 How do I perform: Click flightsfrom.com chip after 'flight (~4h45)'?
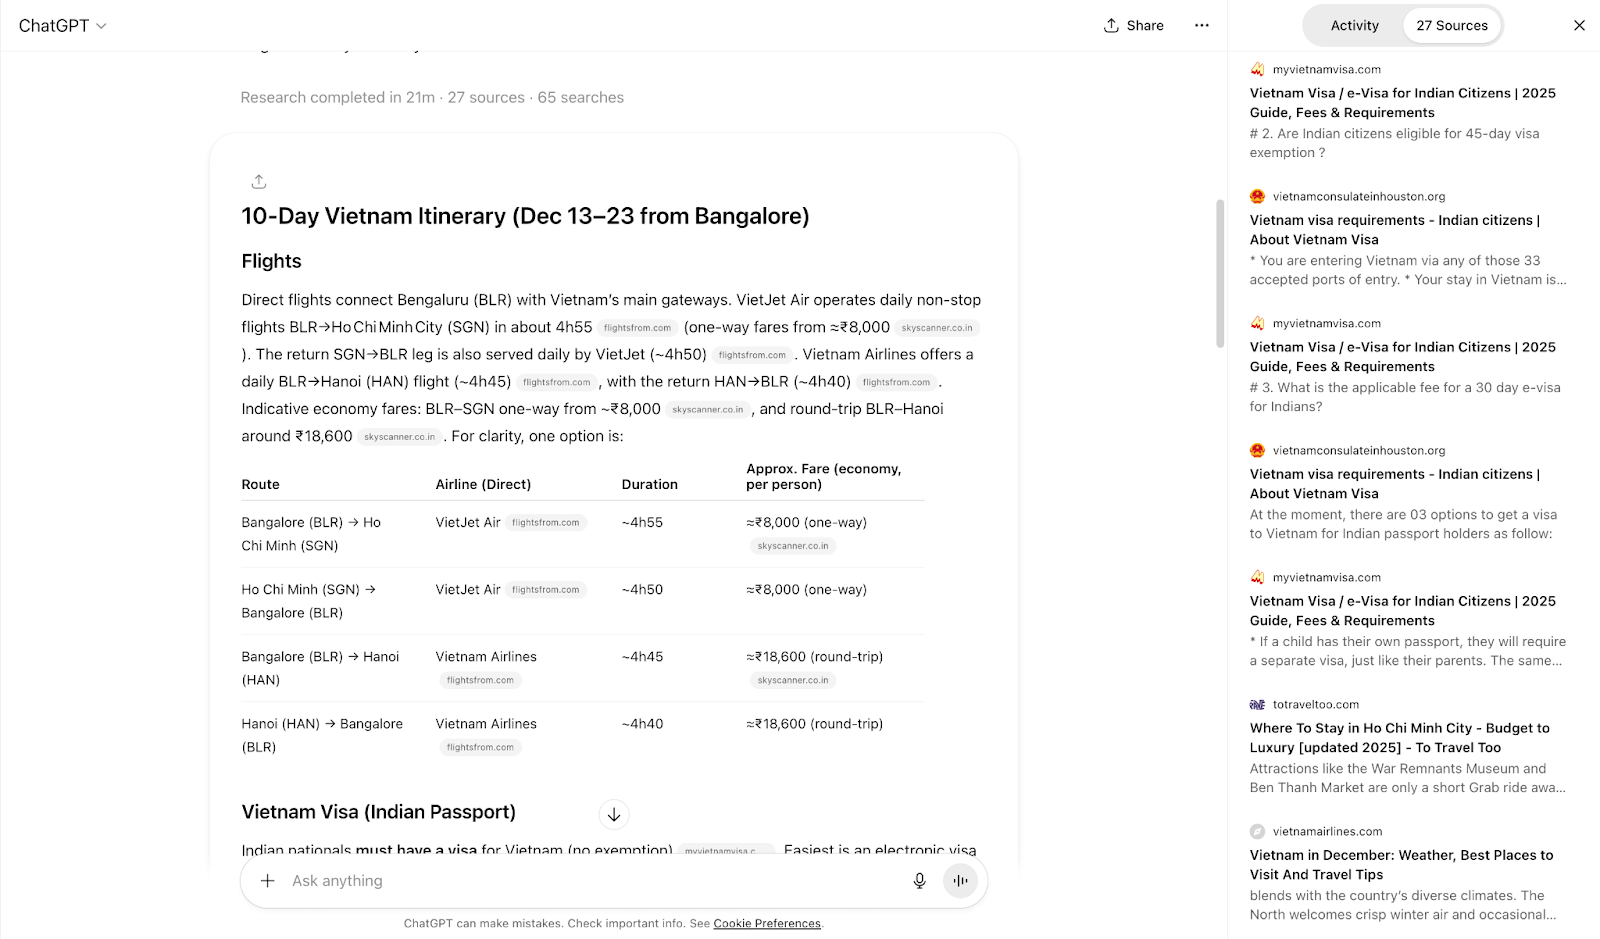(x=557, y=382)
